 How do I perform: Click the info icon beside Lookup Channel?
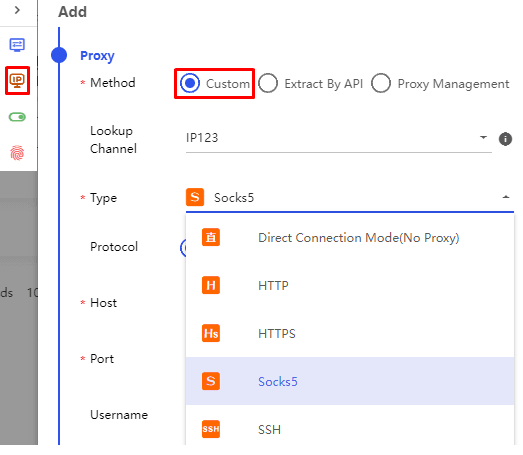[x=505, y=139]
